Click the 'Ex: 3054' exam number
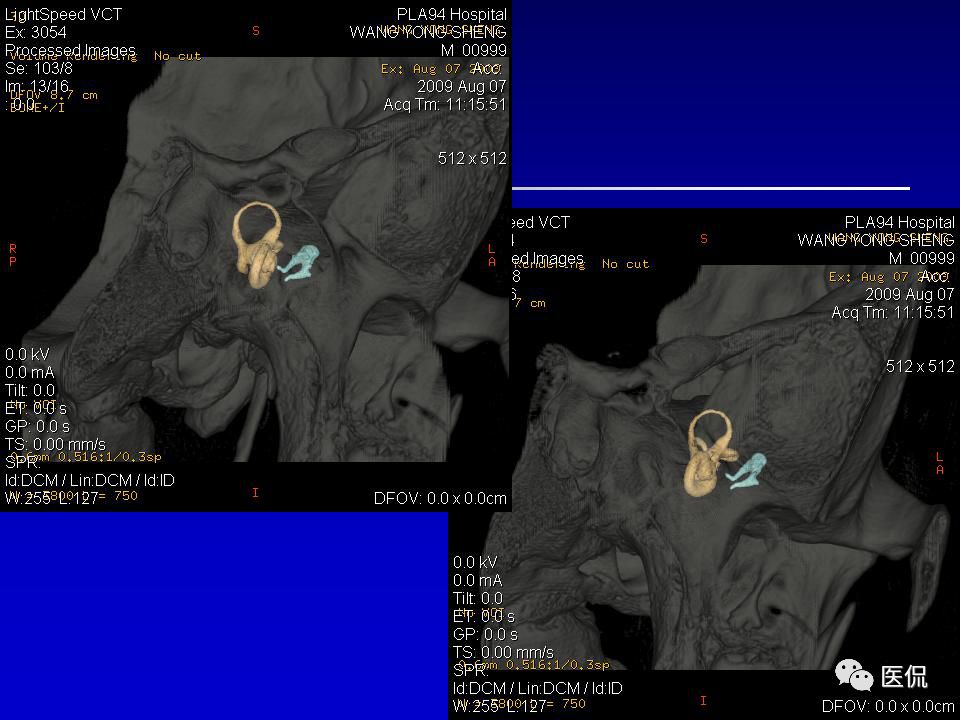960x720 pixels. coord(36,32)
